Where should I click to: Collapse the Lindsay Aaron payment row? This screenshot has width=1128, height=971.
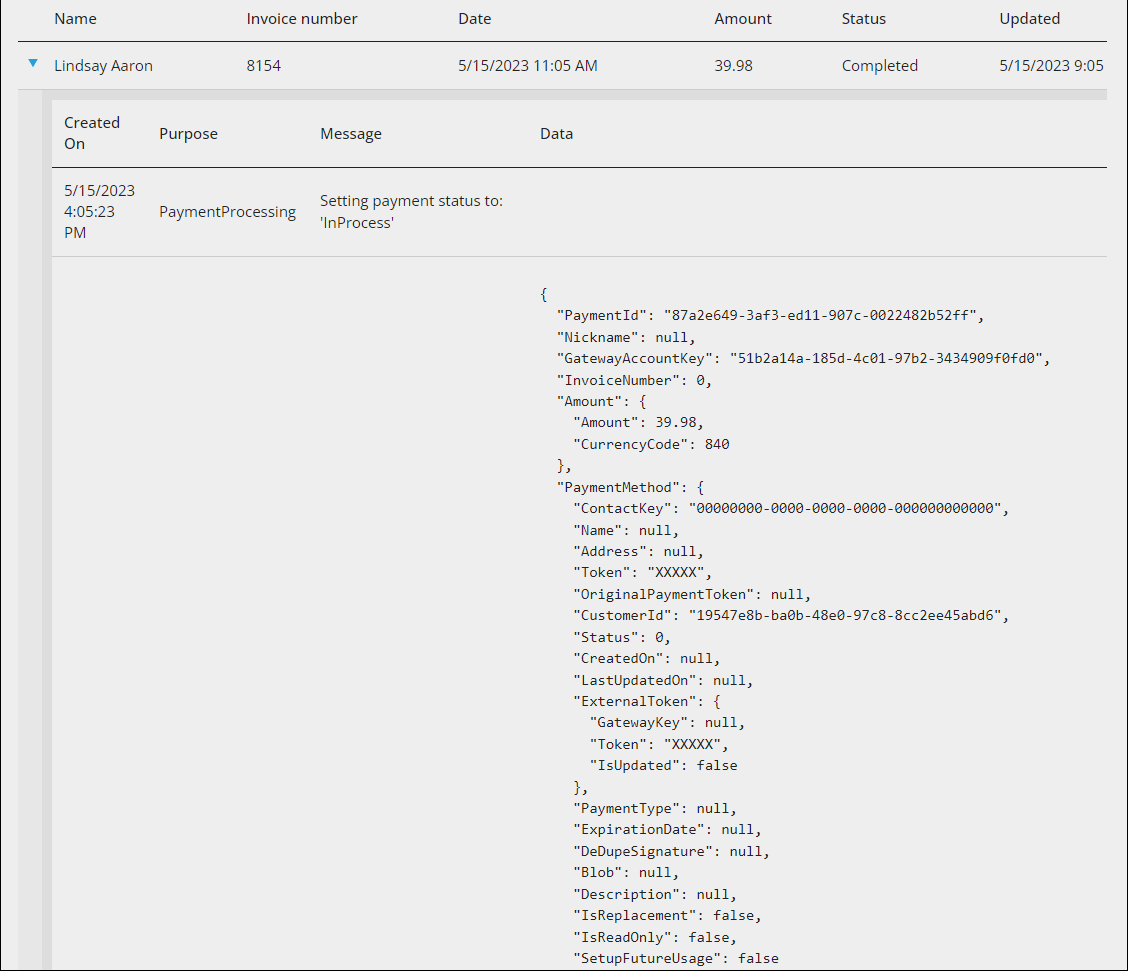33,64
